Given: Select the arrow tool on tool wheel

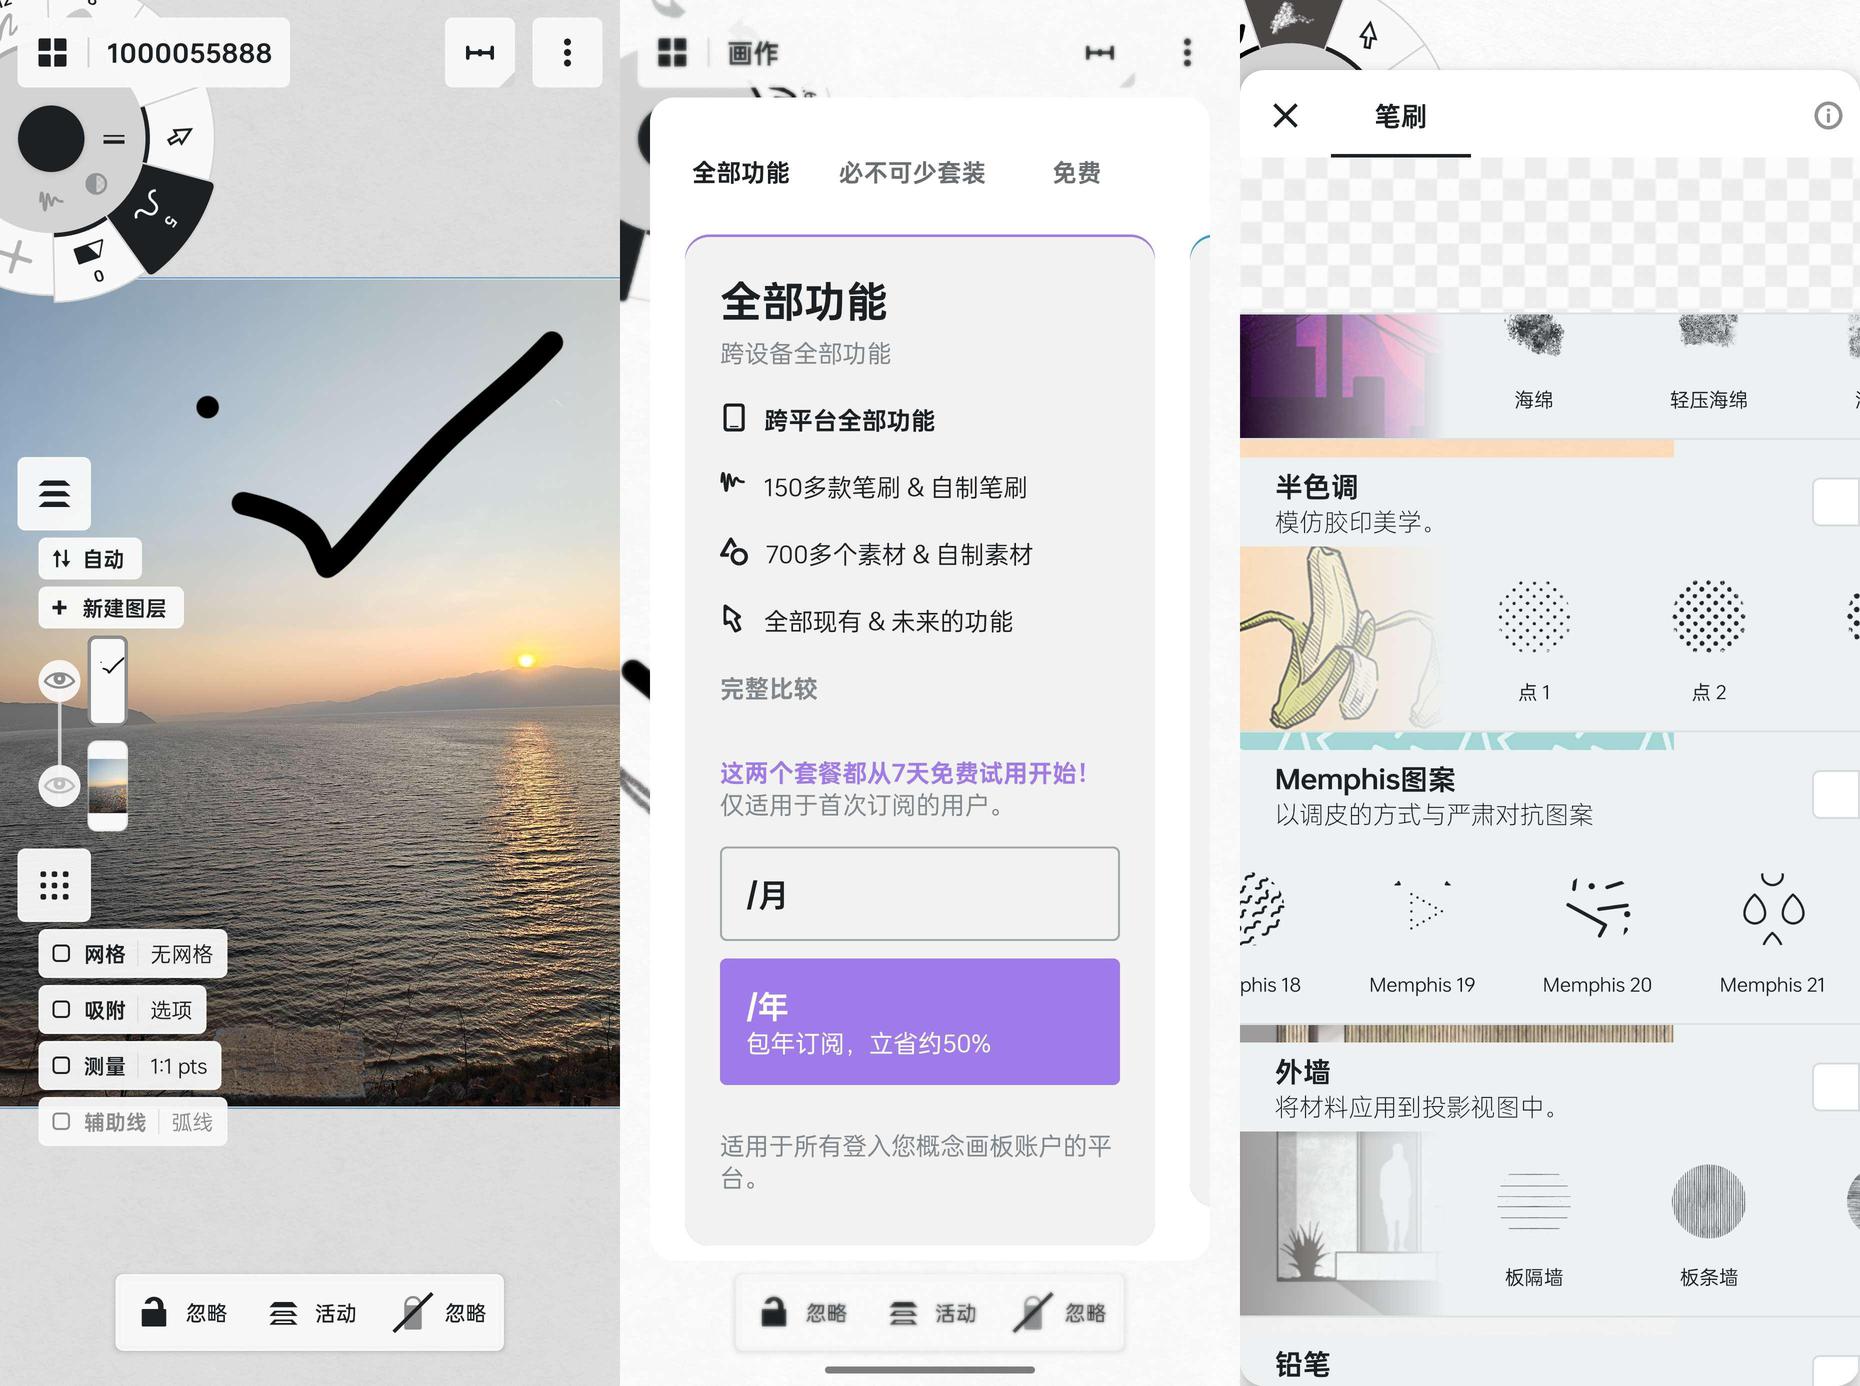Looking at the screenshot, I should pyautogui.click(x=179, y=137).
